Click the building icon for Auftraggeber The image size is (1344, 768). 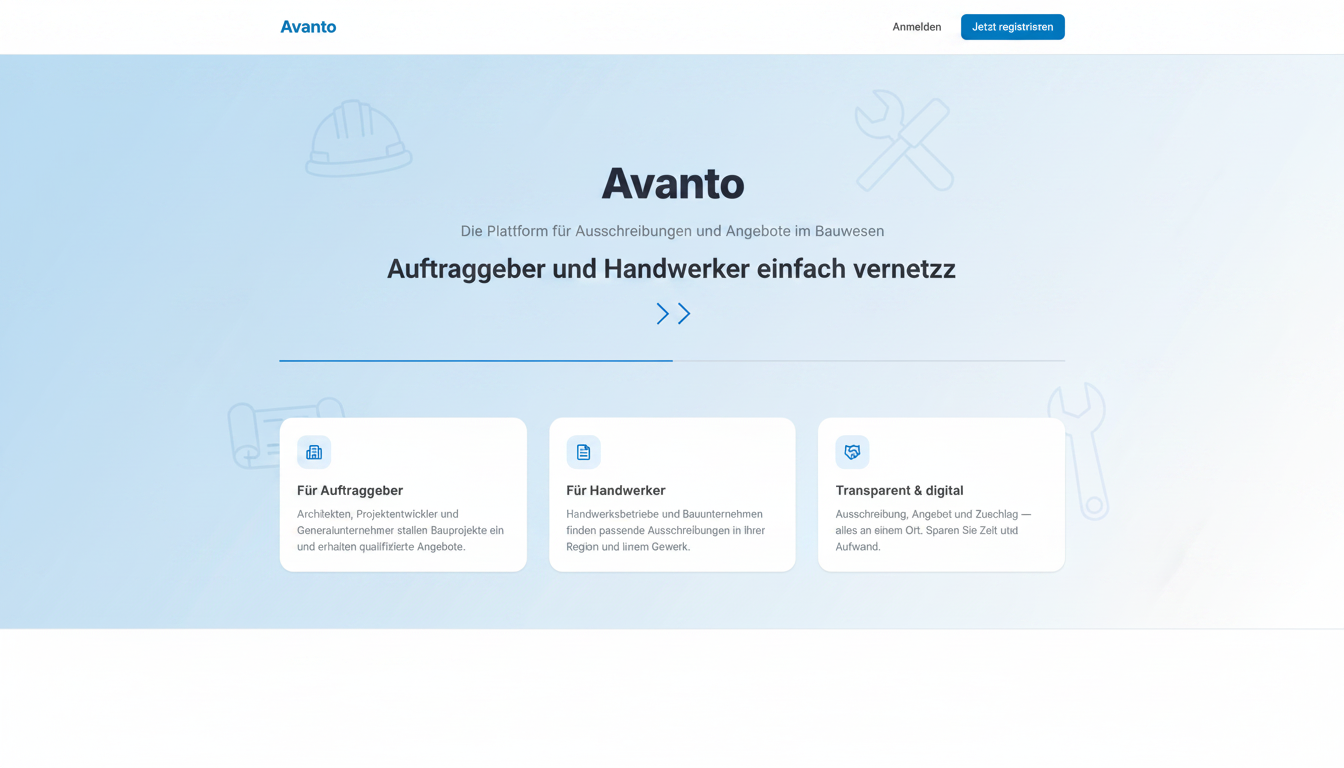pyautogui.click(x=314, y=452)
